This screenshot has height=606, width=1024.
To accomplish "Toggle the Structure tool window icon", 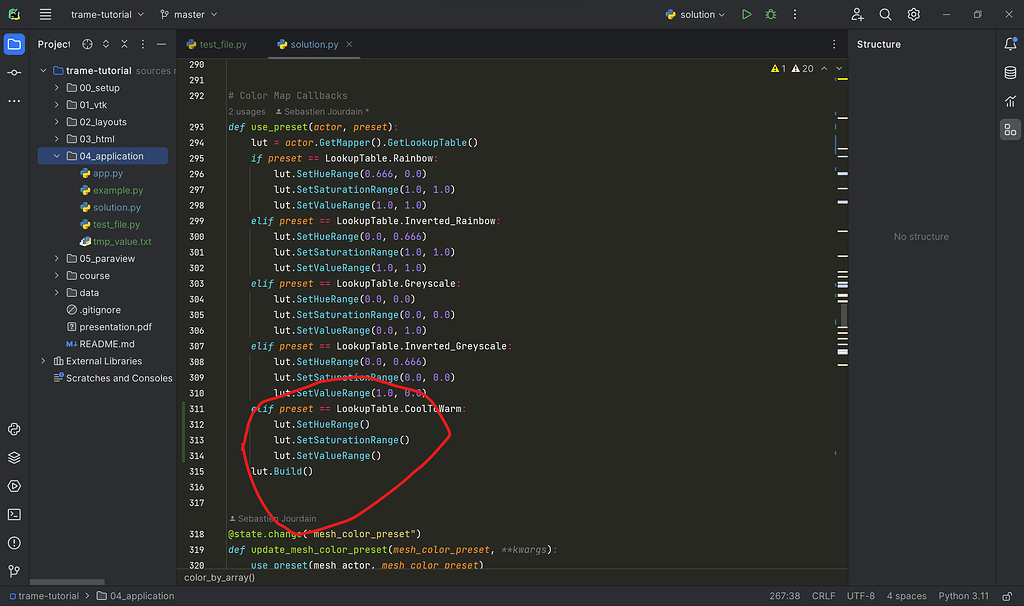I will (1010, 129).
